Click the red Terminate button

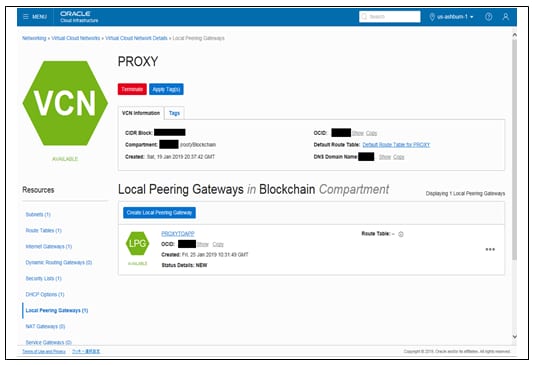[132, 89]
